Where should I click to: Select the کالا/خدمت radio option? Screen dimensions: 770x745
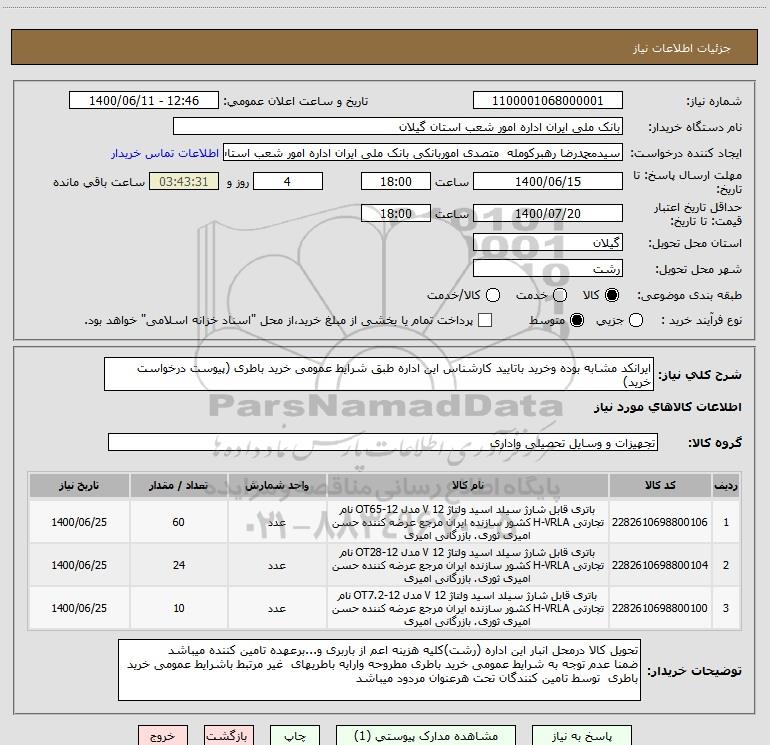493,295
